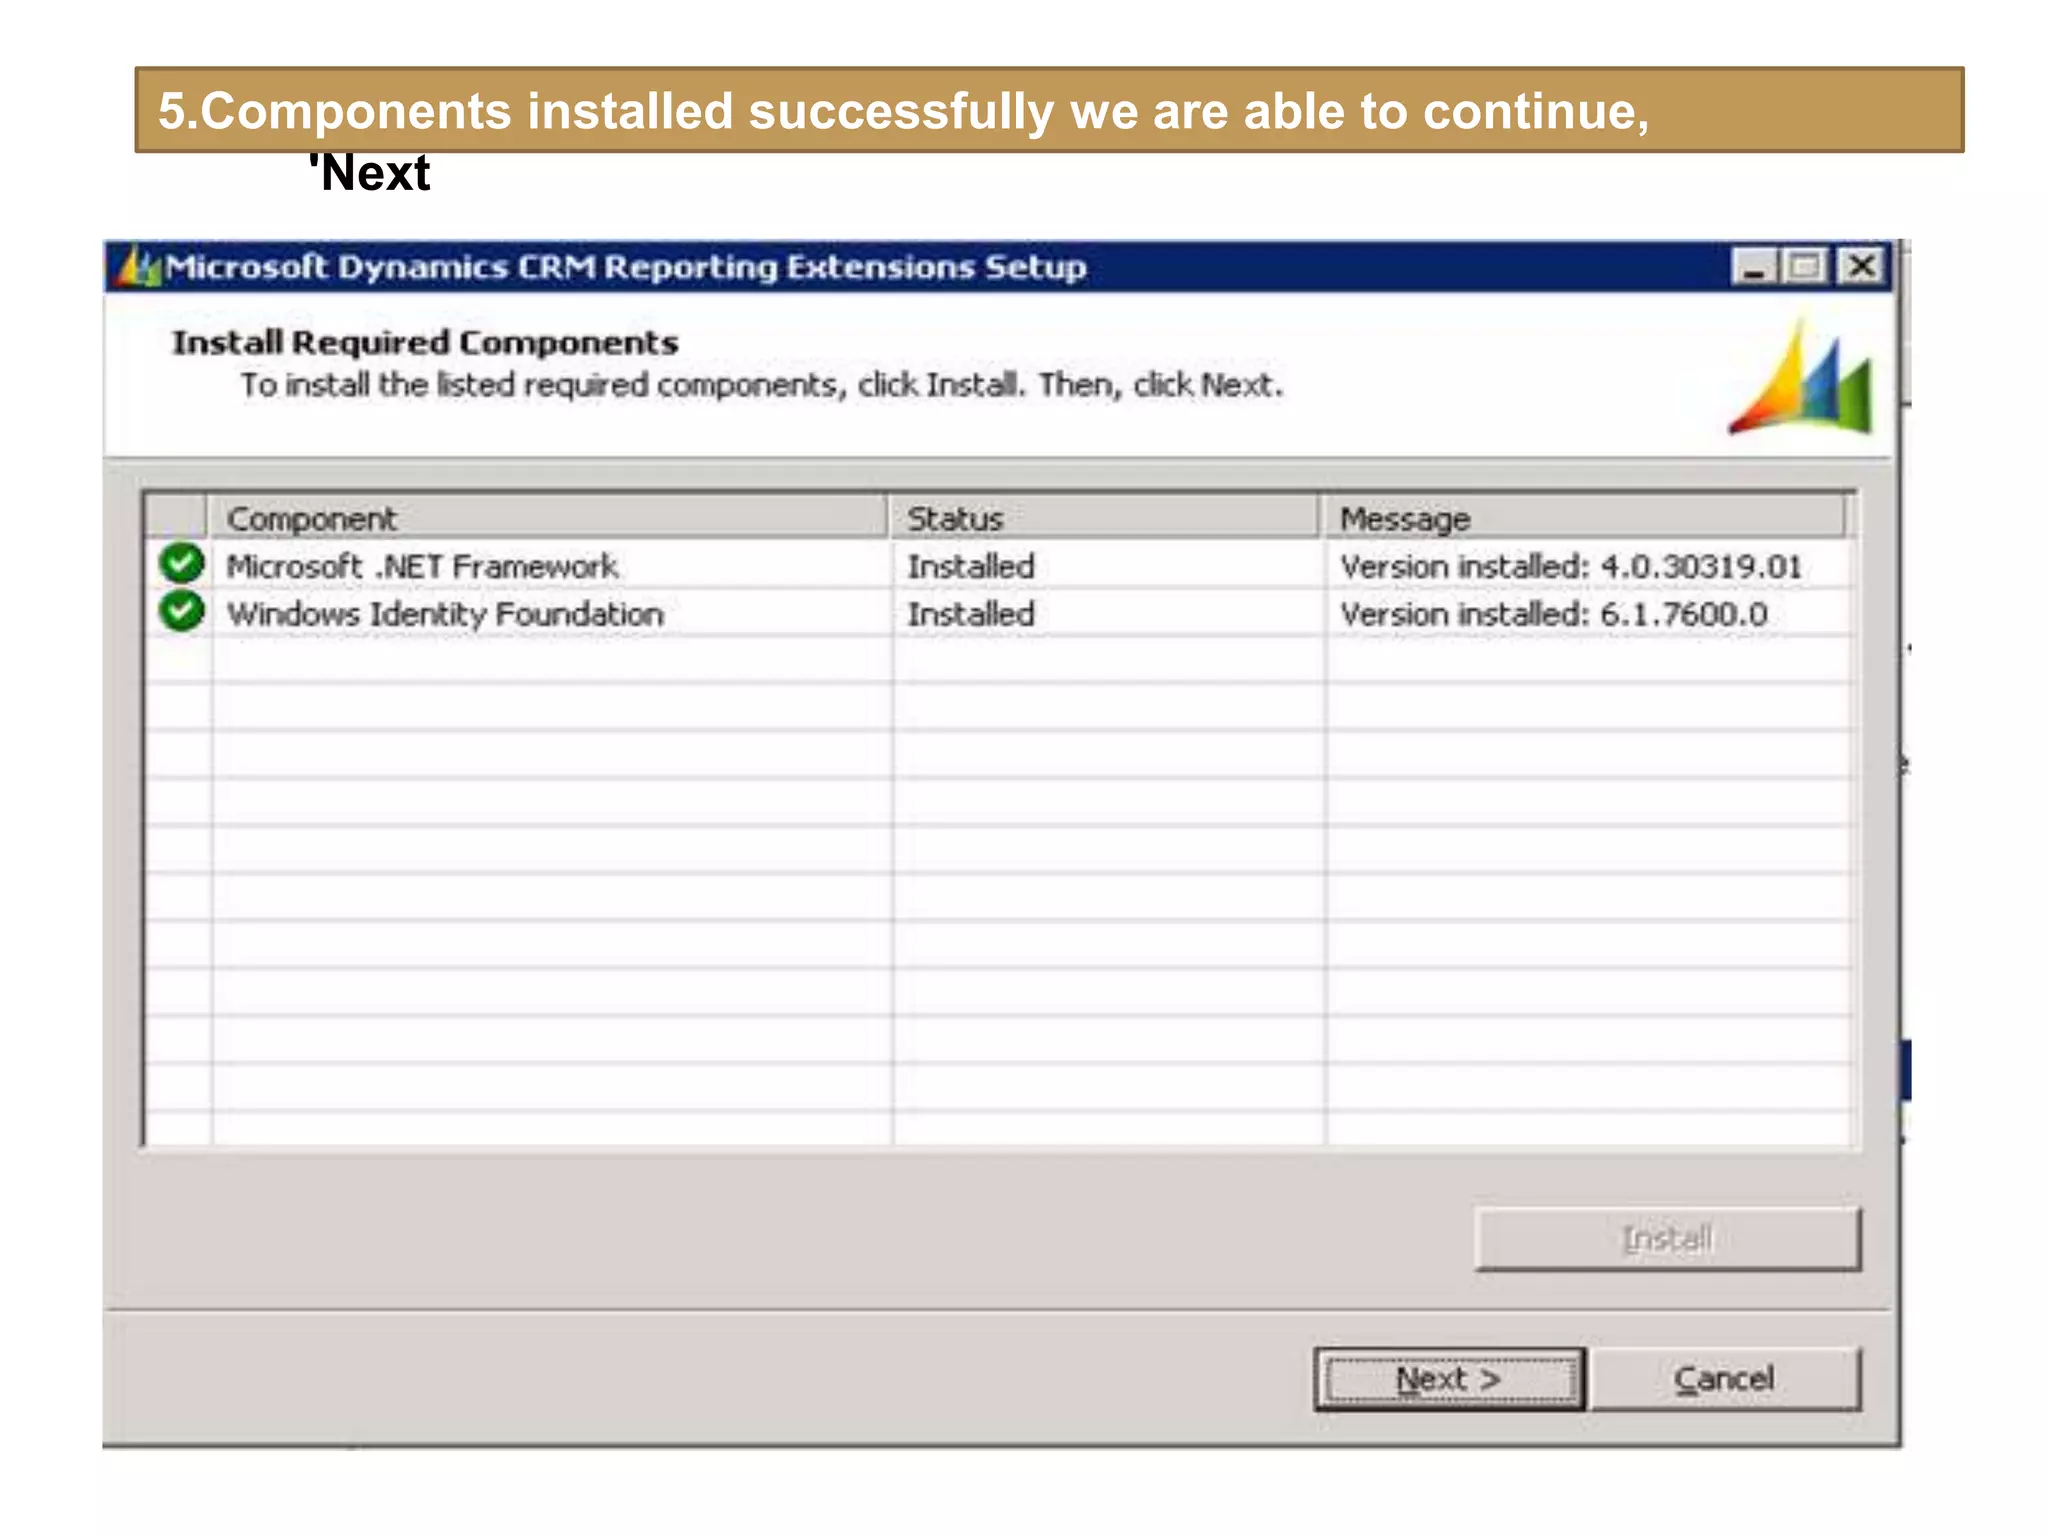Close the setup window with X
Image resolution: width=2048 pixels, height=1536 pixels.
pos(1861,267)
